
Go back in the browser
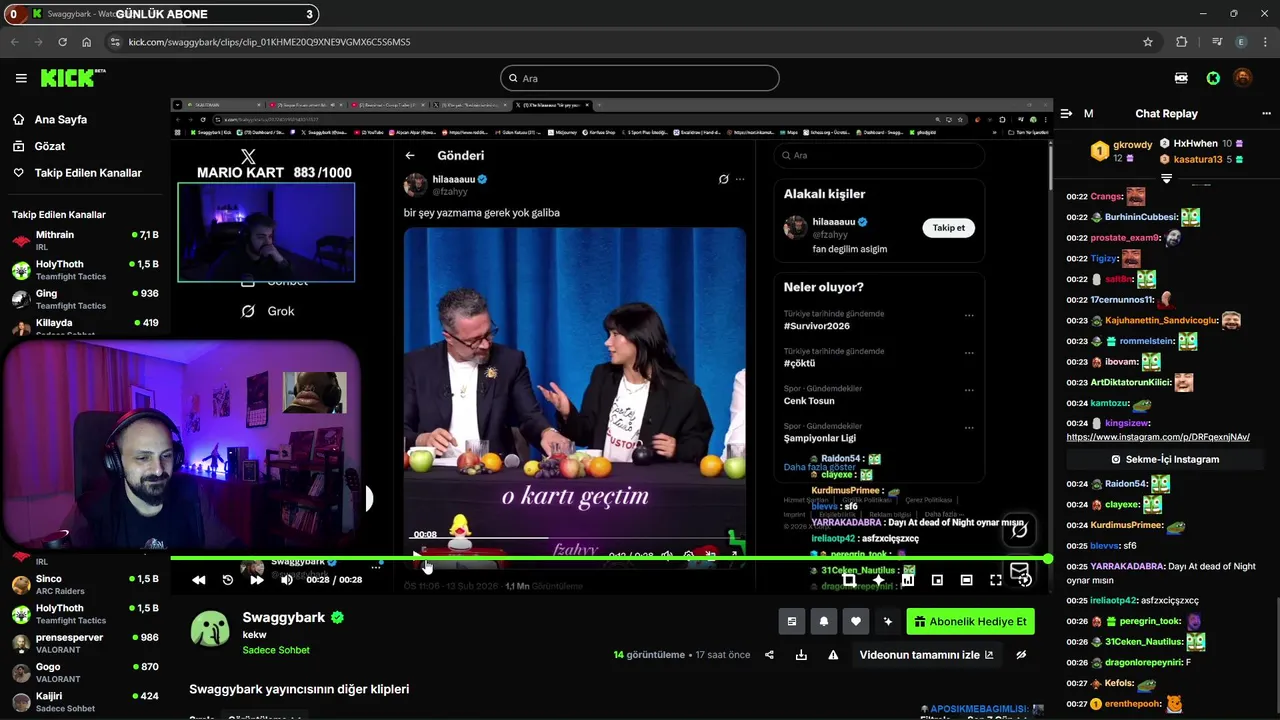click(14, 42)
